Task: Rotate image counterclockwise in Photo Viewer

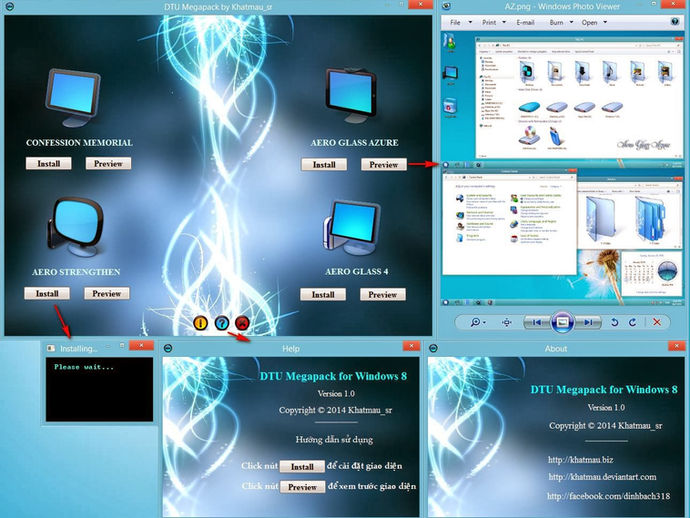Action: (615, 322)
